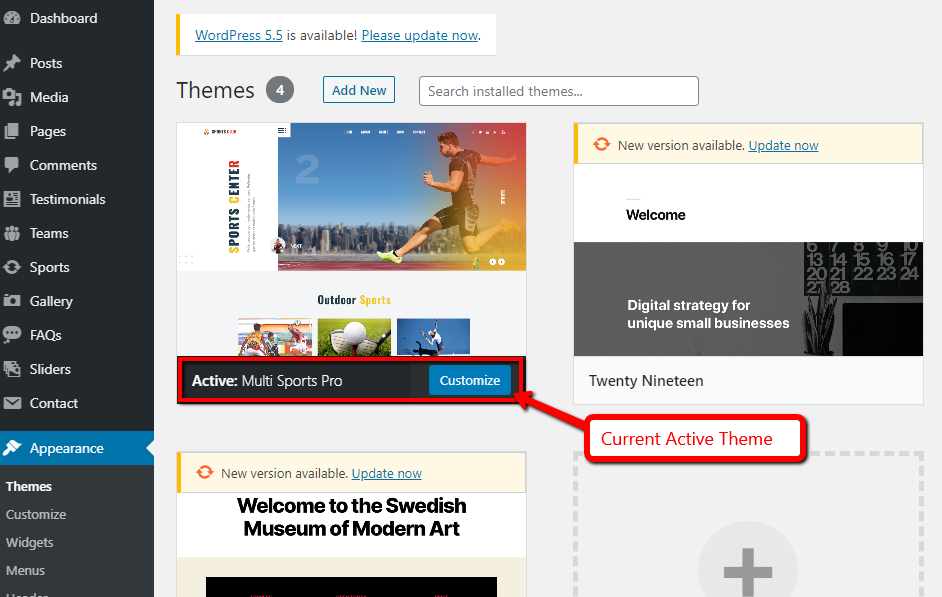Click the Sports icon in sidebar
Screen dimensions: 942x597
point(12,267)
